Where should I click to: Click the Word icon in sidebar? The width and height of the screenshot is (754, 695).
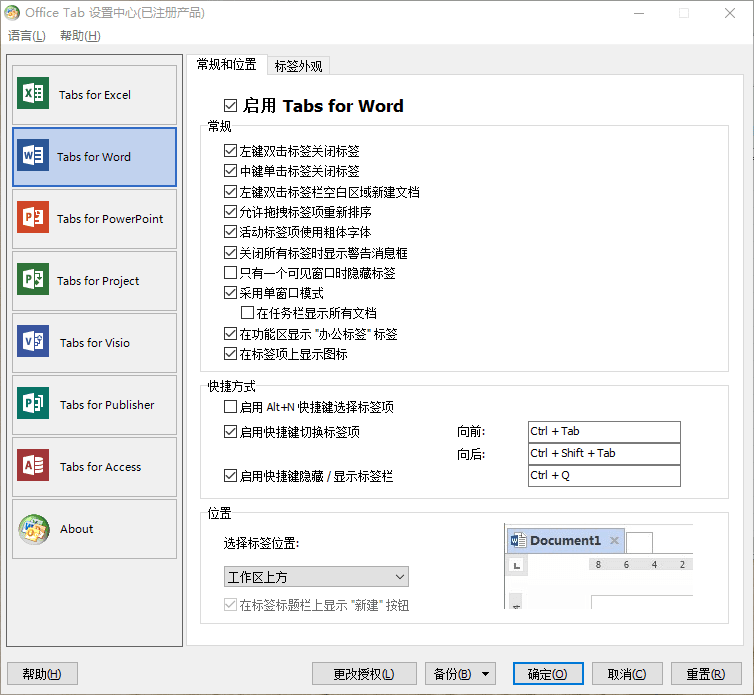(x=33, y=155)
